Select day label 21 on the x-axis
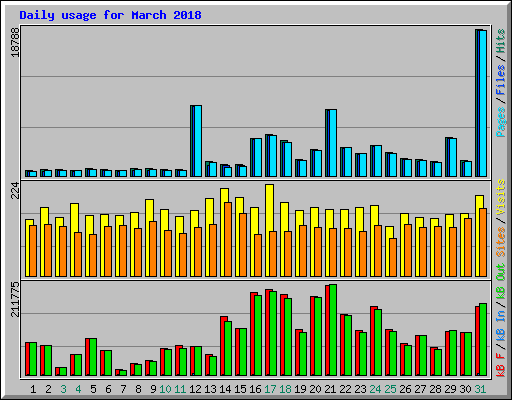This screenshot has height=400, width=512. [330, 389]
